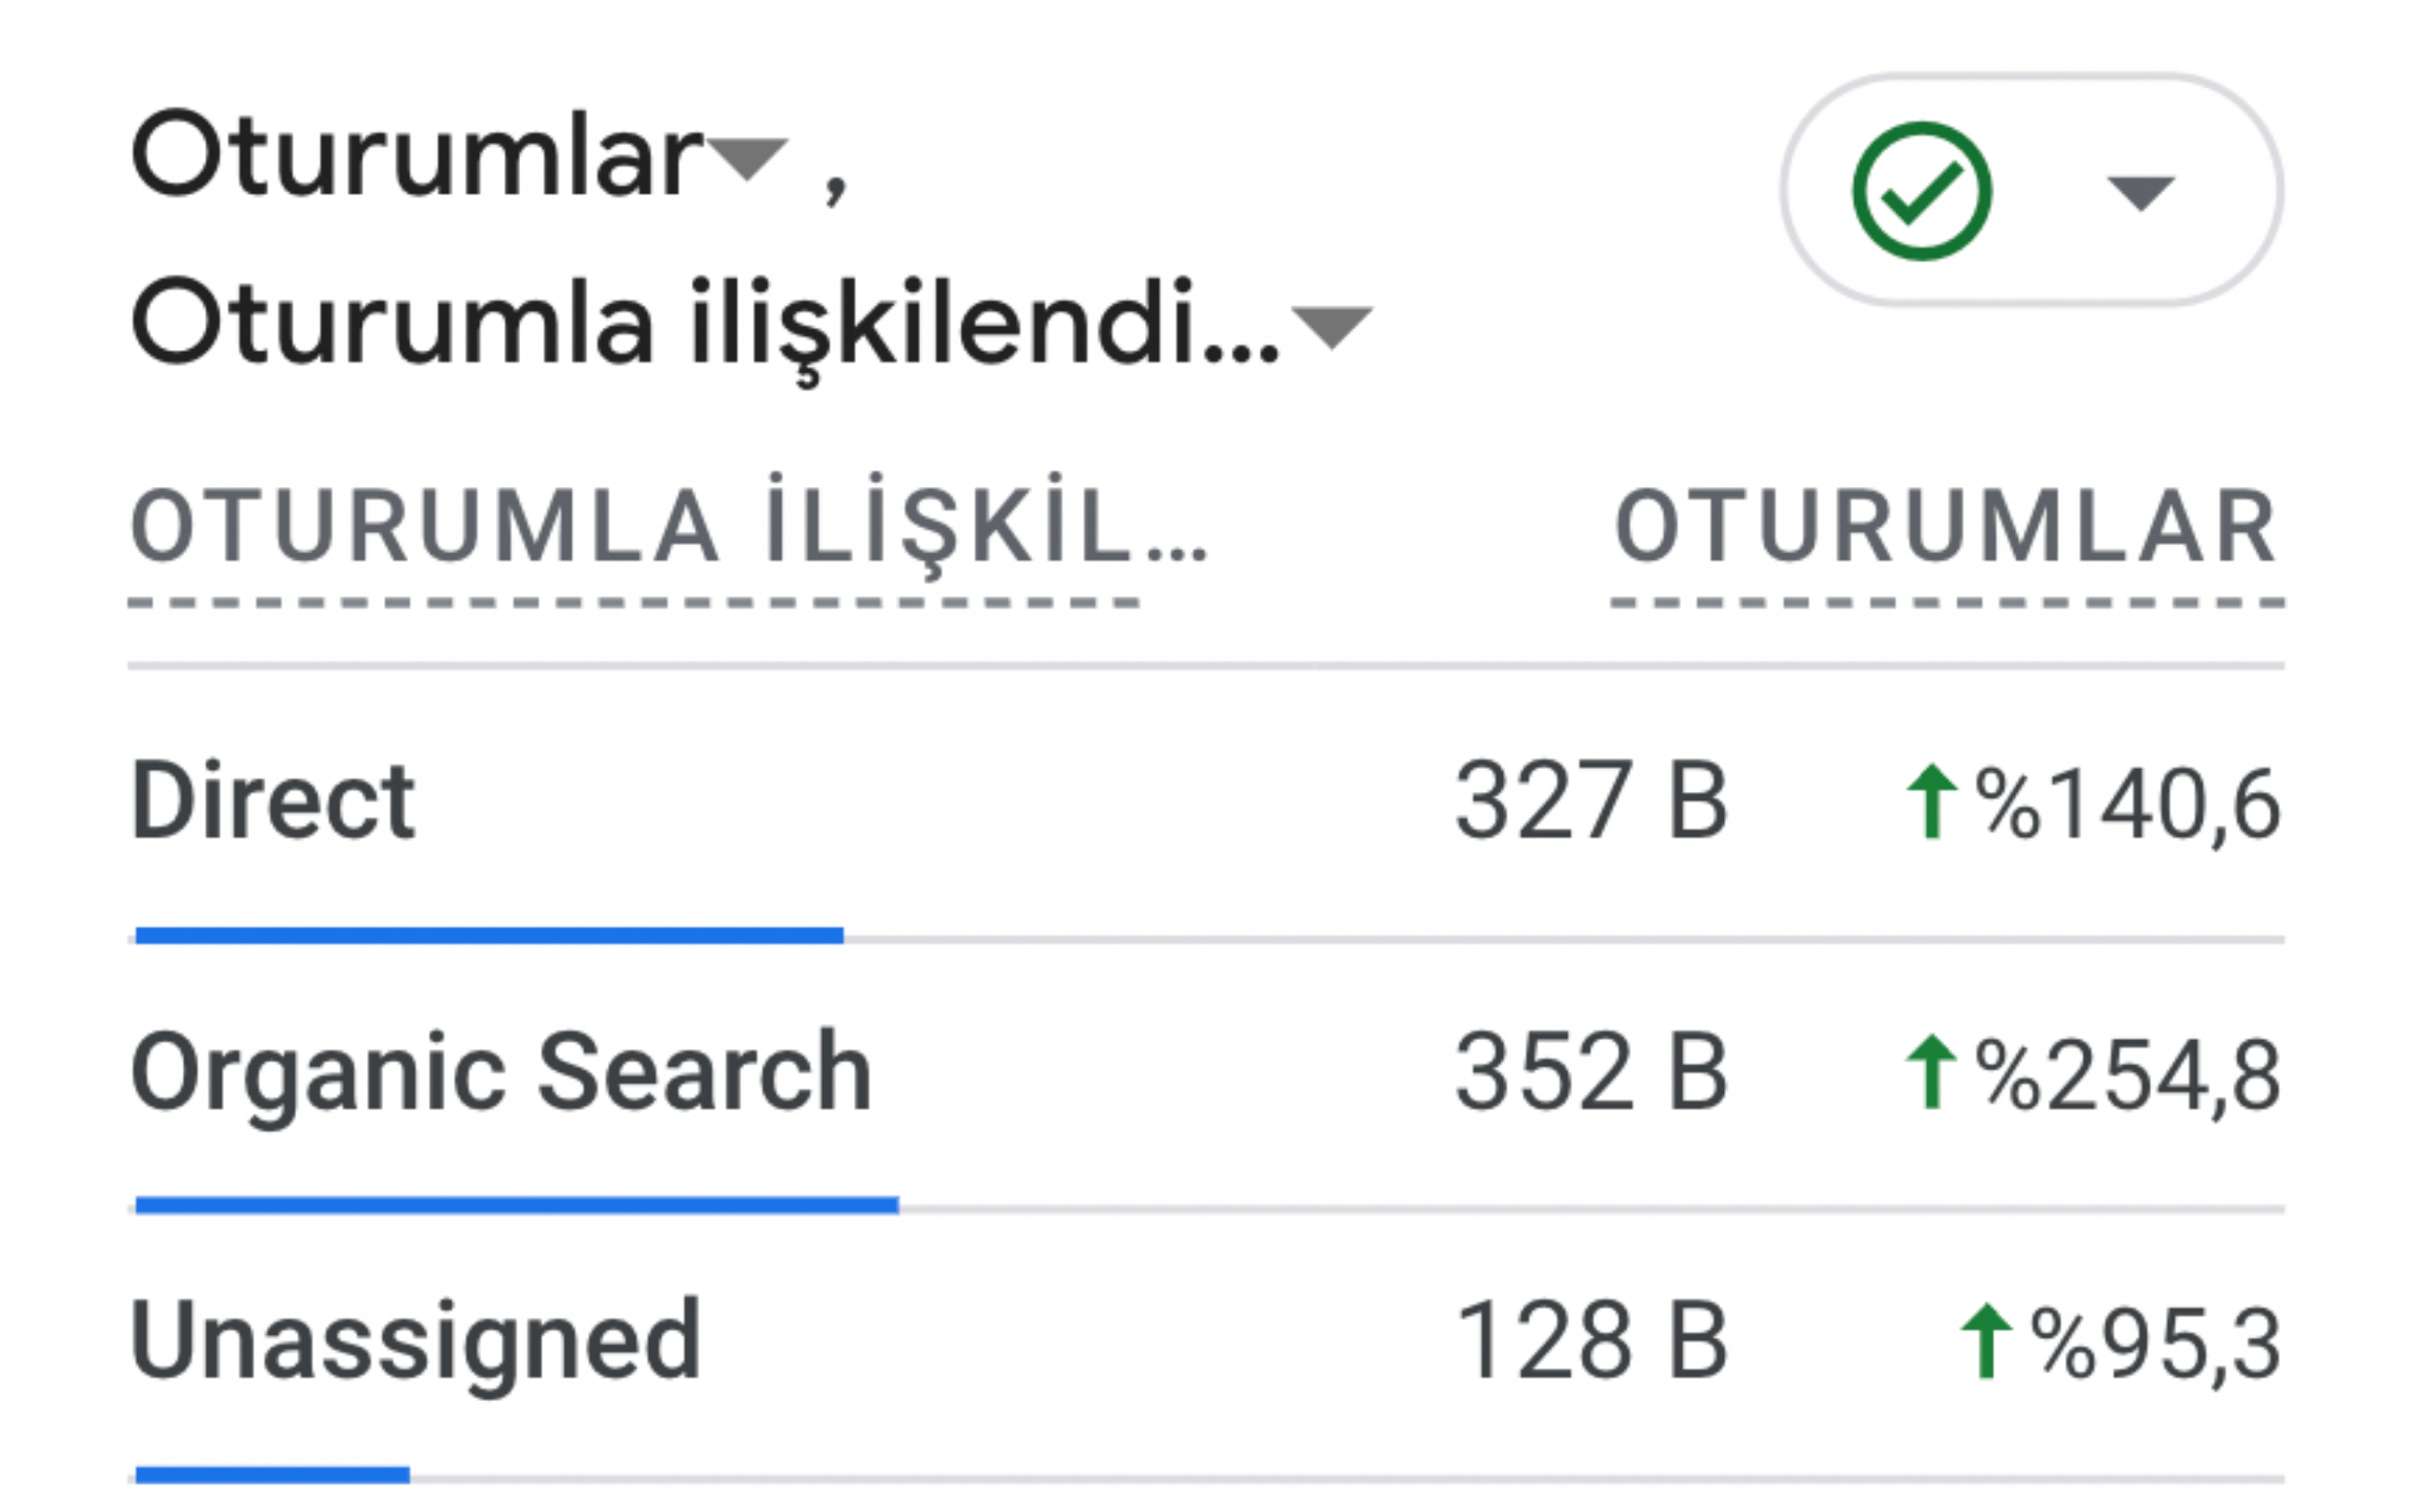
Task: Open the dropdown arrow beside the checkmark
Action: point(2140,192)
